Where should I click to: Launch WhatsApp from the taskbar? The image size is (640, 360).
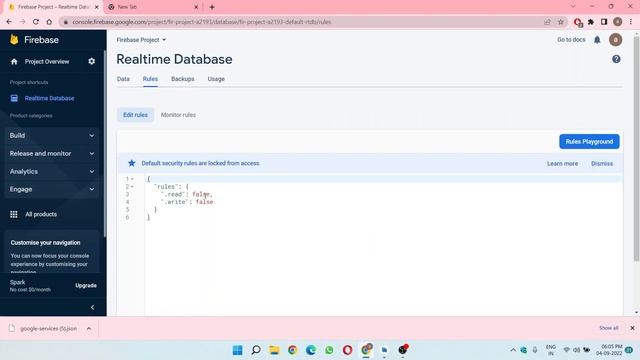tap(329, 350)
